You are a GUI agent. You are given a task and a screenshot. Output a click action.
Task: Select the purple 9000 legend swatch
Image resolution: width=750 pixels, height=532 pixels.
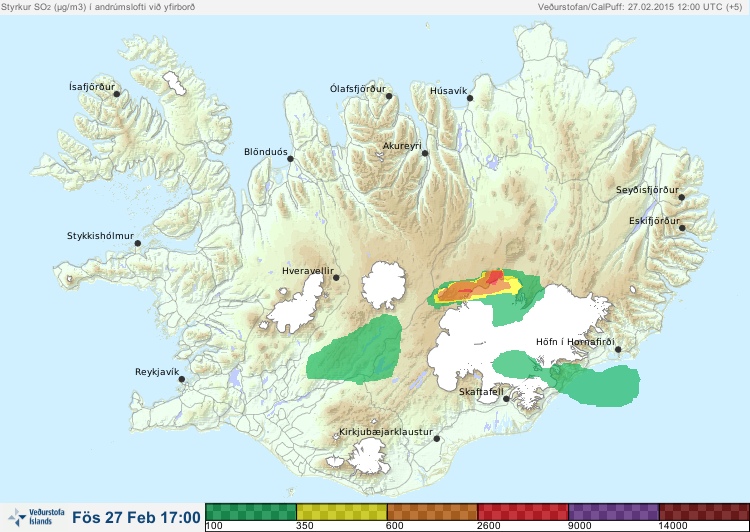614,511
